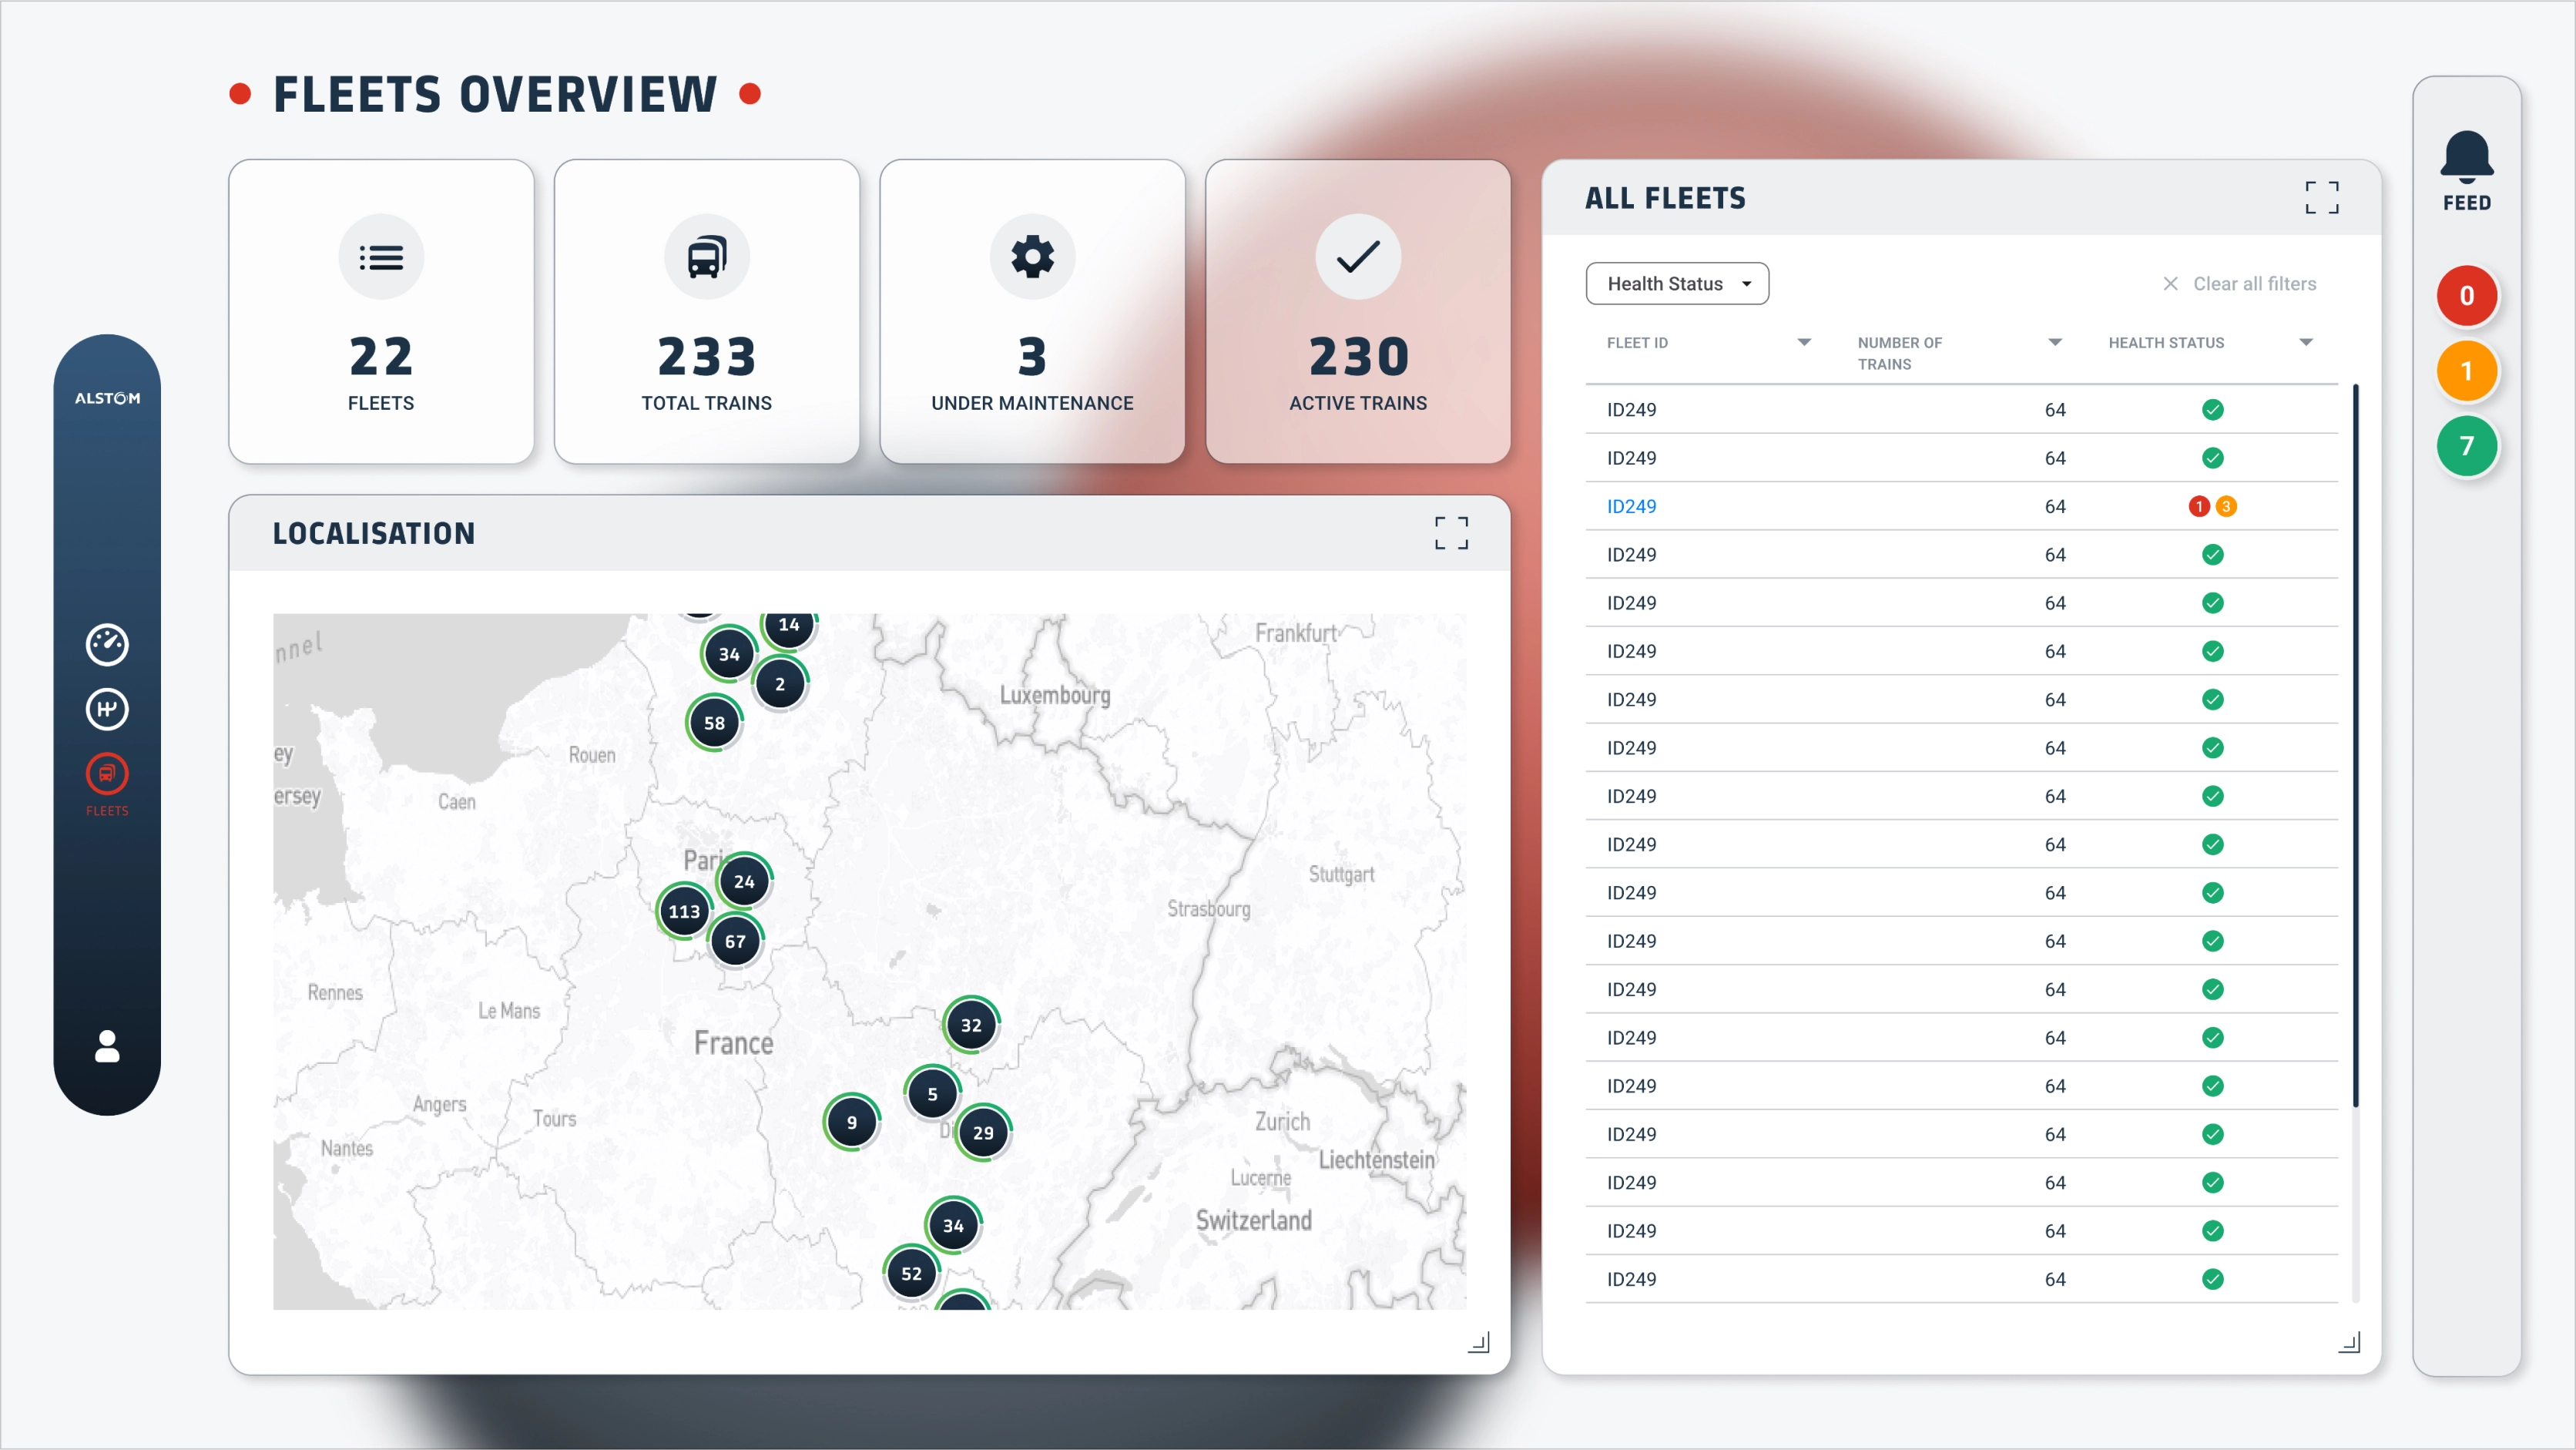Click the Active Trains checkmark icon
The width and height of the screenshot is (2576, 1450).
tap(1358, 257)
